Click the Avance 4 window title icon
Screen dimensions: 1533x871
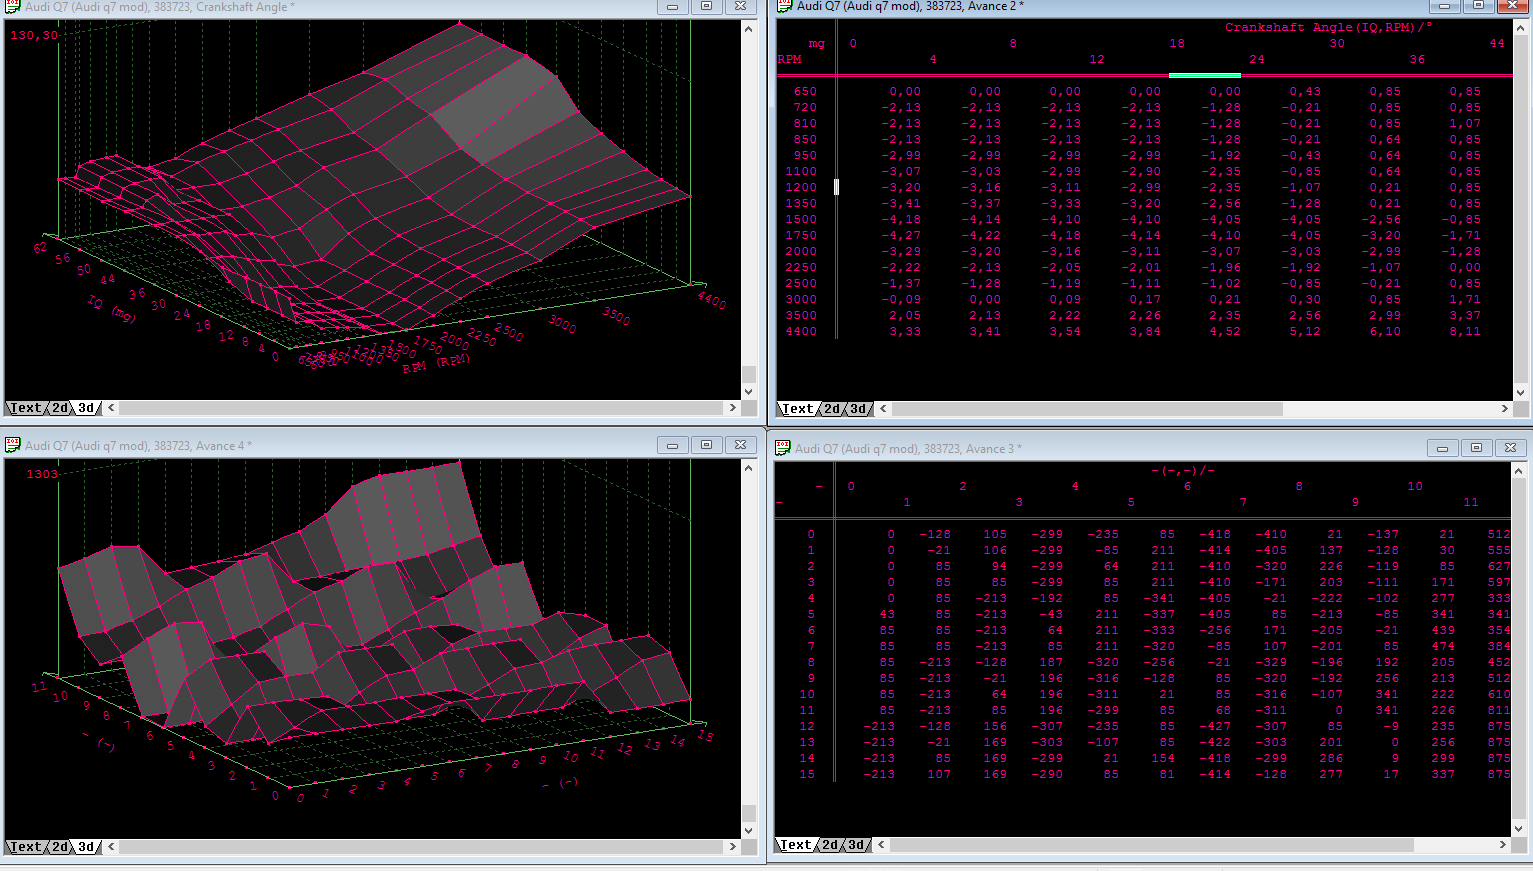tap(13, 445)
